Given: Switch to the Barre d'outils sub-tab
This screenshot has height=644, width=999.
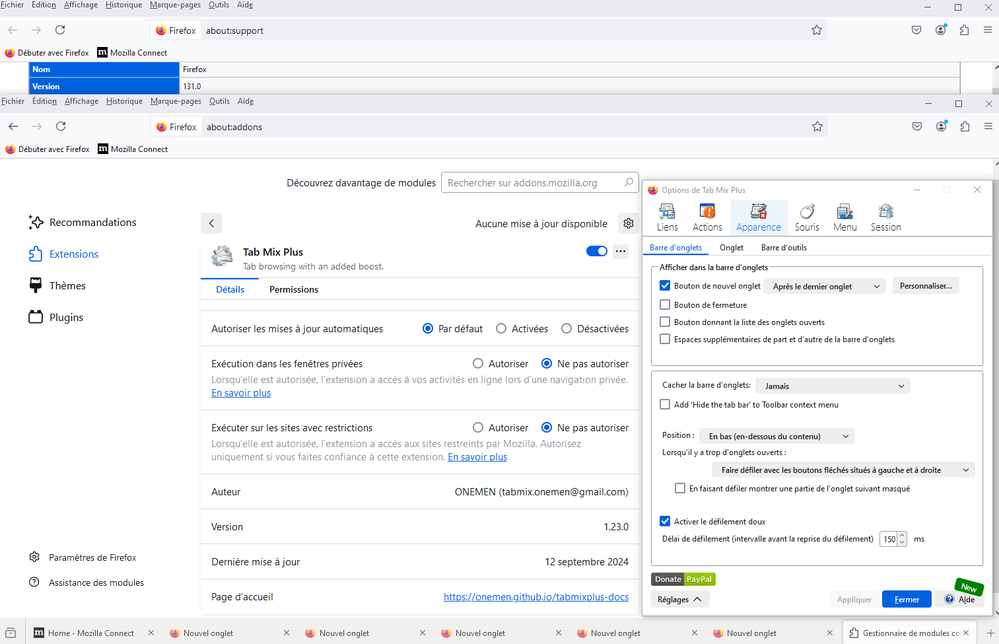Looking at the screenshot, I should [784, 247].
